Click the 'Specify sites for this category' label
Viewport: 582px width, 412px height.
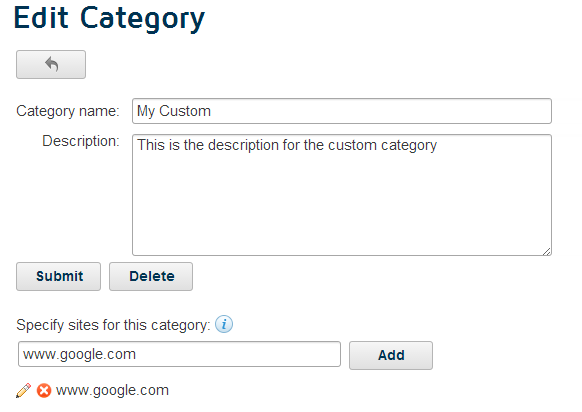point(113,325)
